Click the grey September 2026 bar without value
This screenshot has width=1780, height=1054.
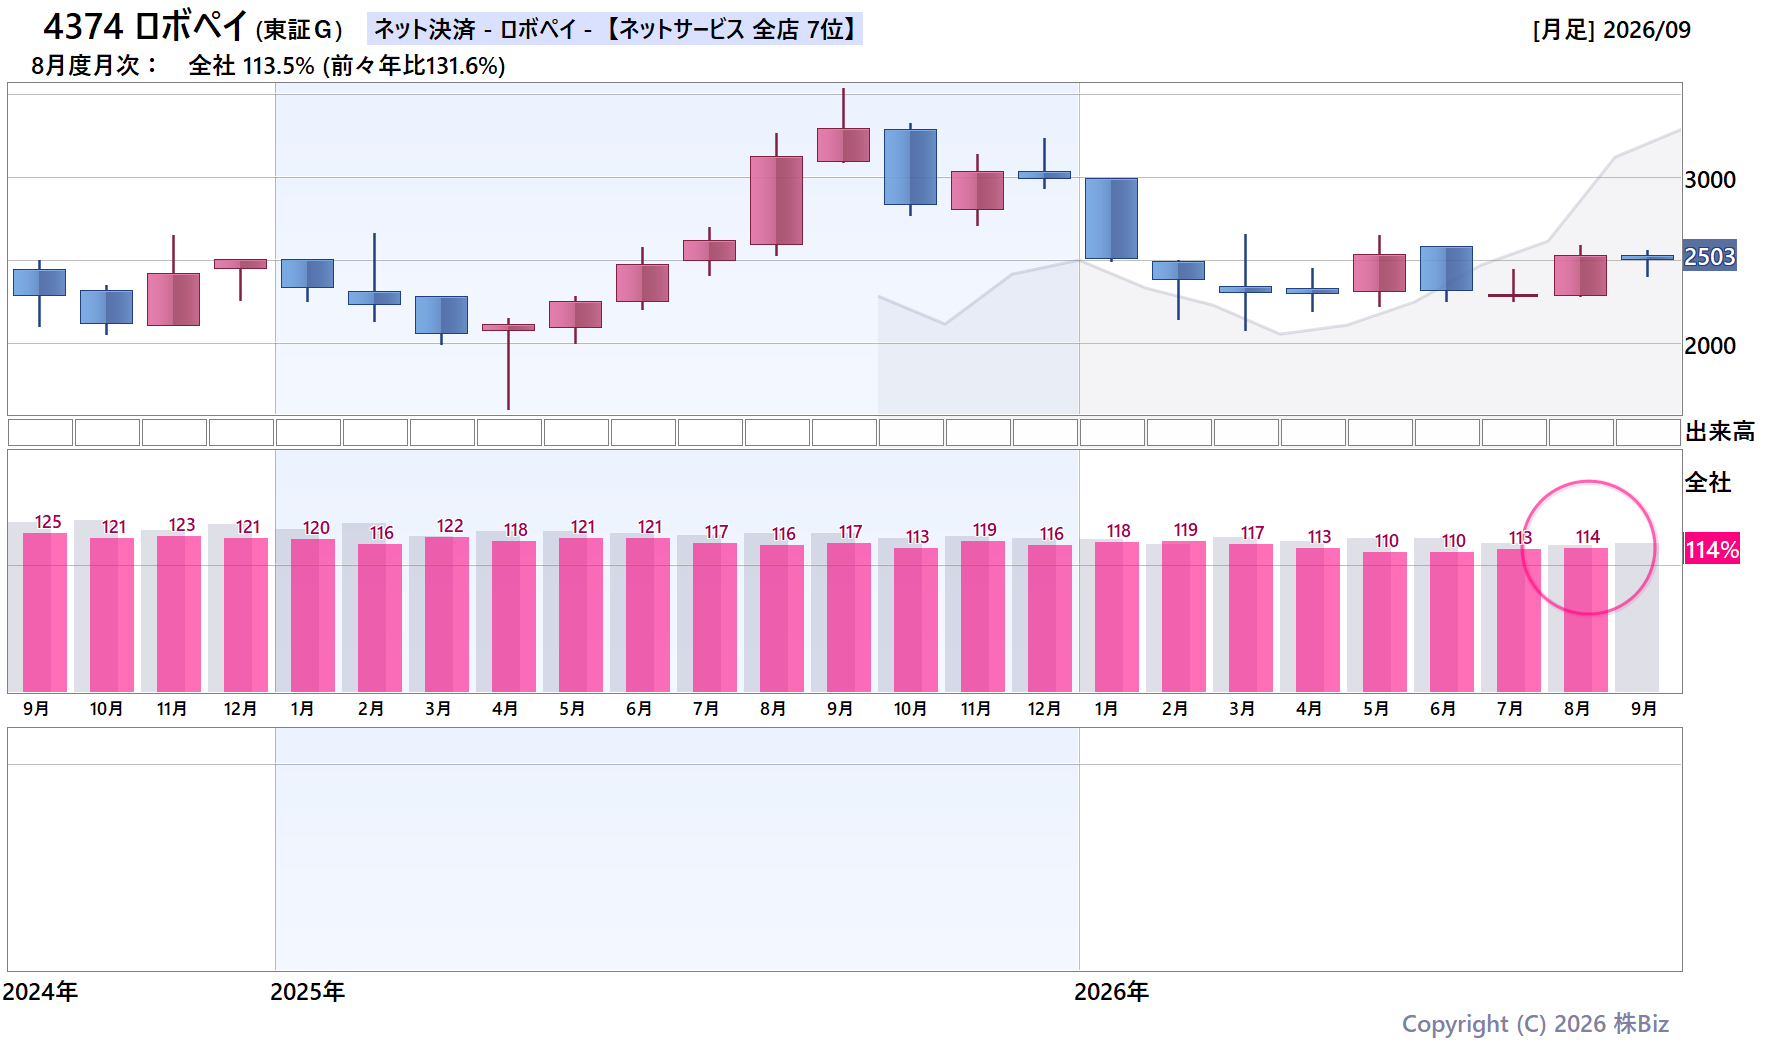pos(1637,617)
